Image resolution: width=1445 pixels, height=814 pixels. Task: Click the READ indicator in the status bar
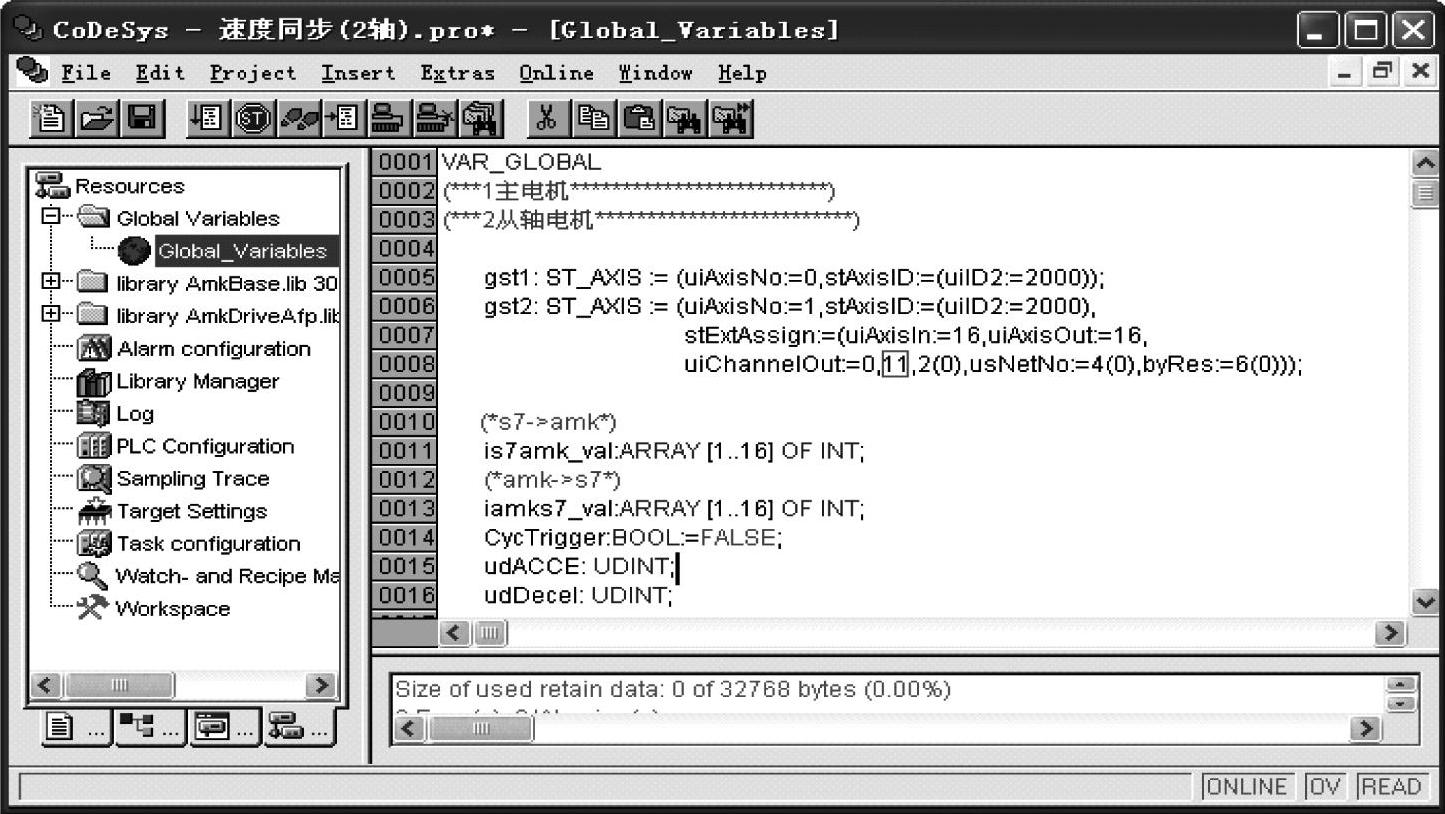(1392, 786)
